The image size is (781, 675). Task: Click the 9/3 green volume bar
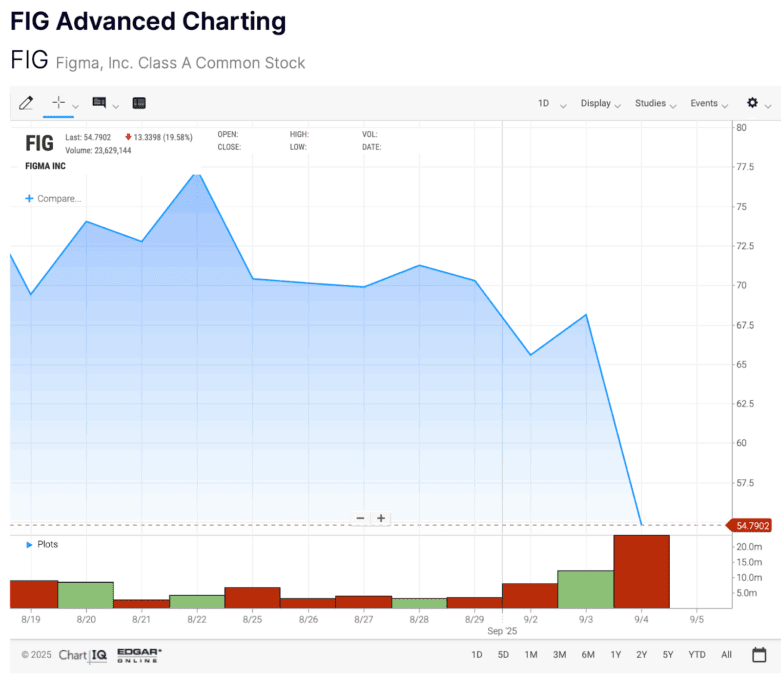pyautogui.click(x=586, y=589)
